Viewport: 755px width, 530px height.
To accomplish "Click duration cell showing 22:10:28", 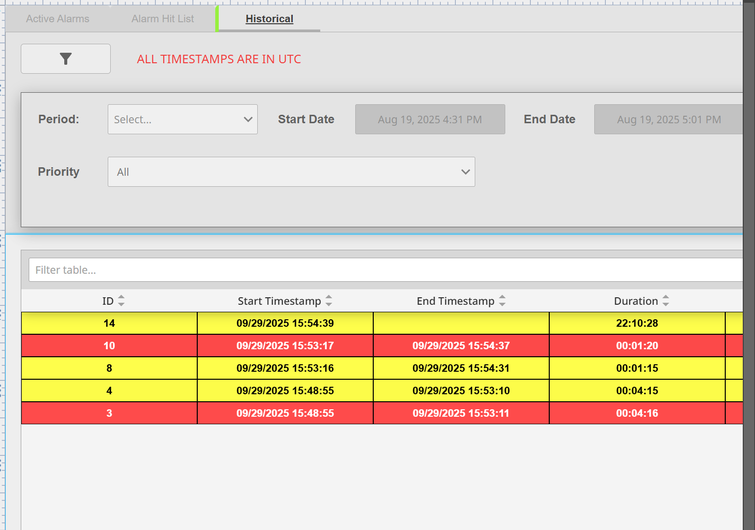I will (636, 323).
